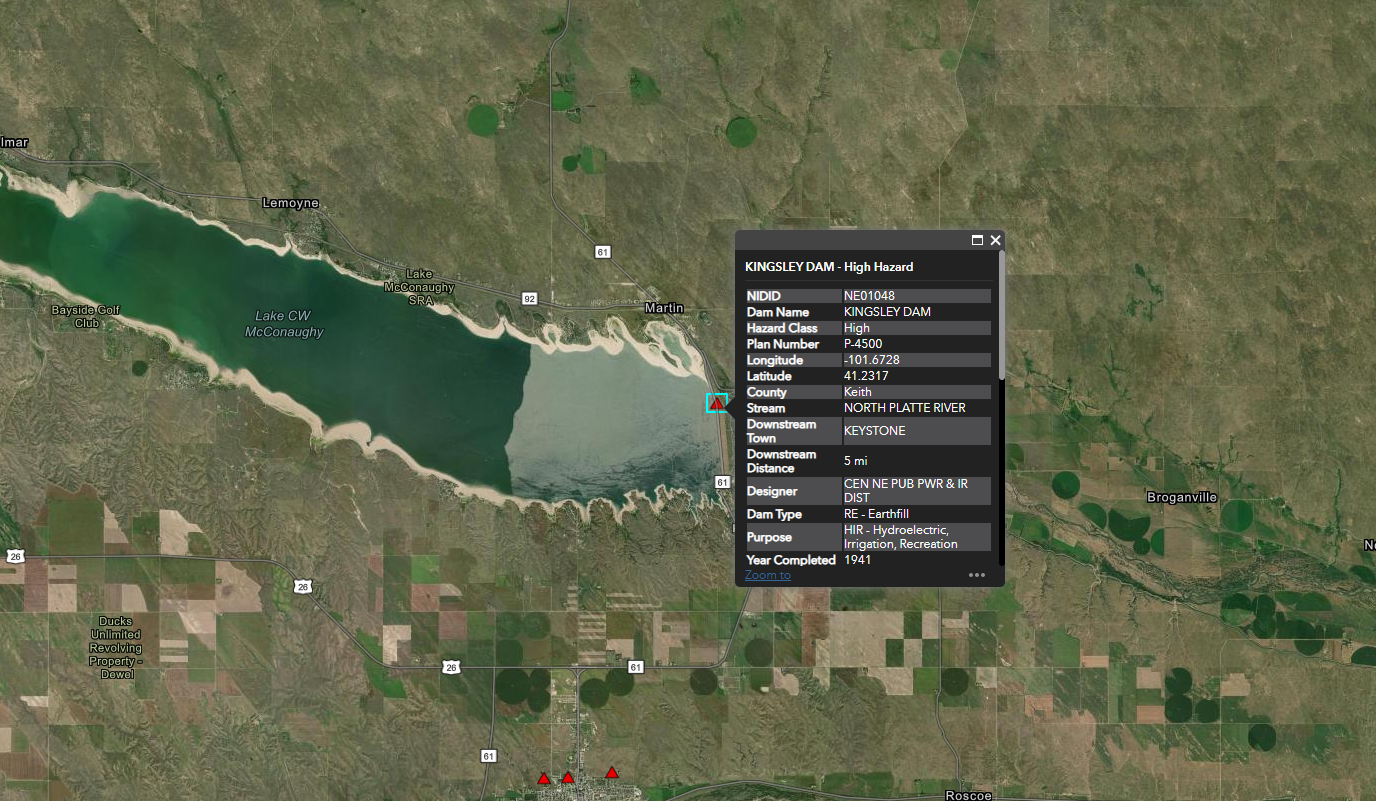Click the leftmost red hazard triangle near Roscoe
The image size is (1376, 801).
[x=544, y=777]
